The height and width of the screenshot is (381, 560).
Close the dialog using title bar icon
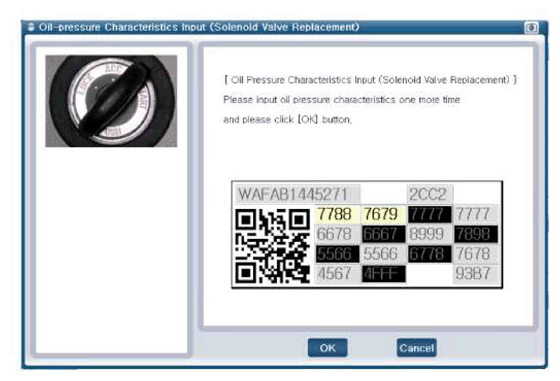(531, 27)
